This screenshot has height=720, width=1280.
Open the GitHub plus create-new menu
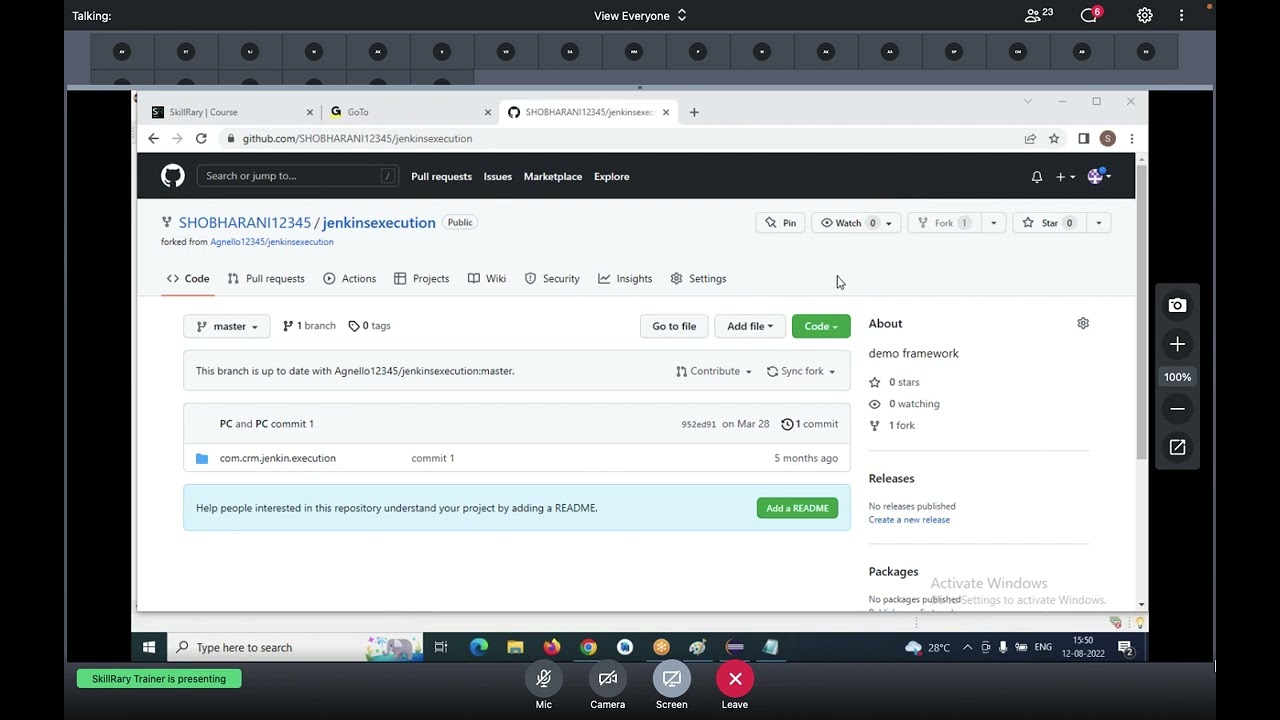click(x=1065, y=177)
